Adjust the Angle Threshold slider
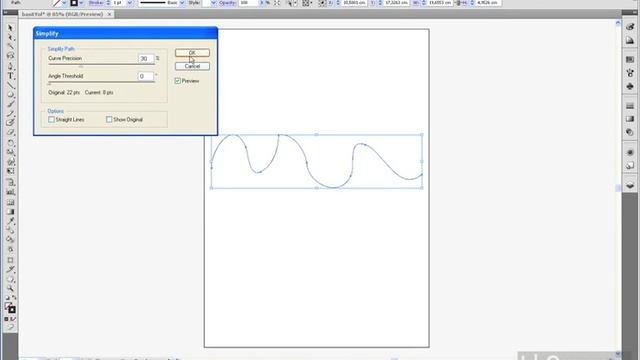 pos(49,83)
